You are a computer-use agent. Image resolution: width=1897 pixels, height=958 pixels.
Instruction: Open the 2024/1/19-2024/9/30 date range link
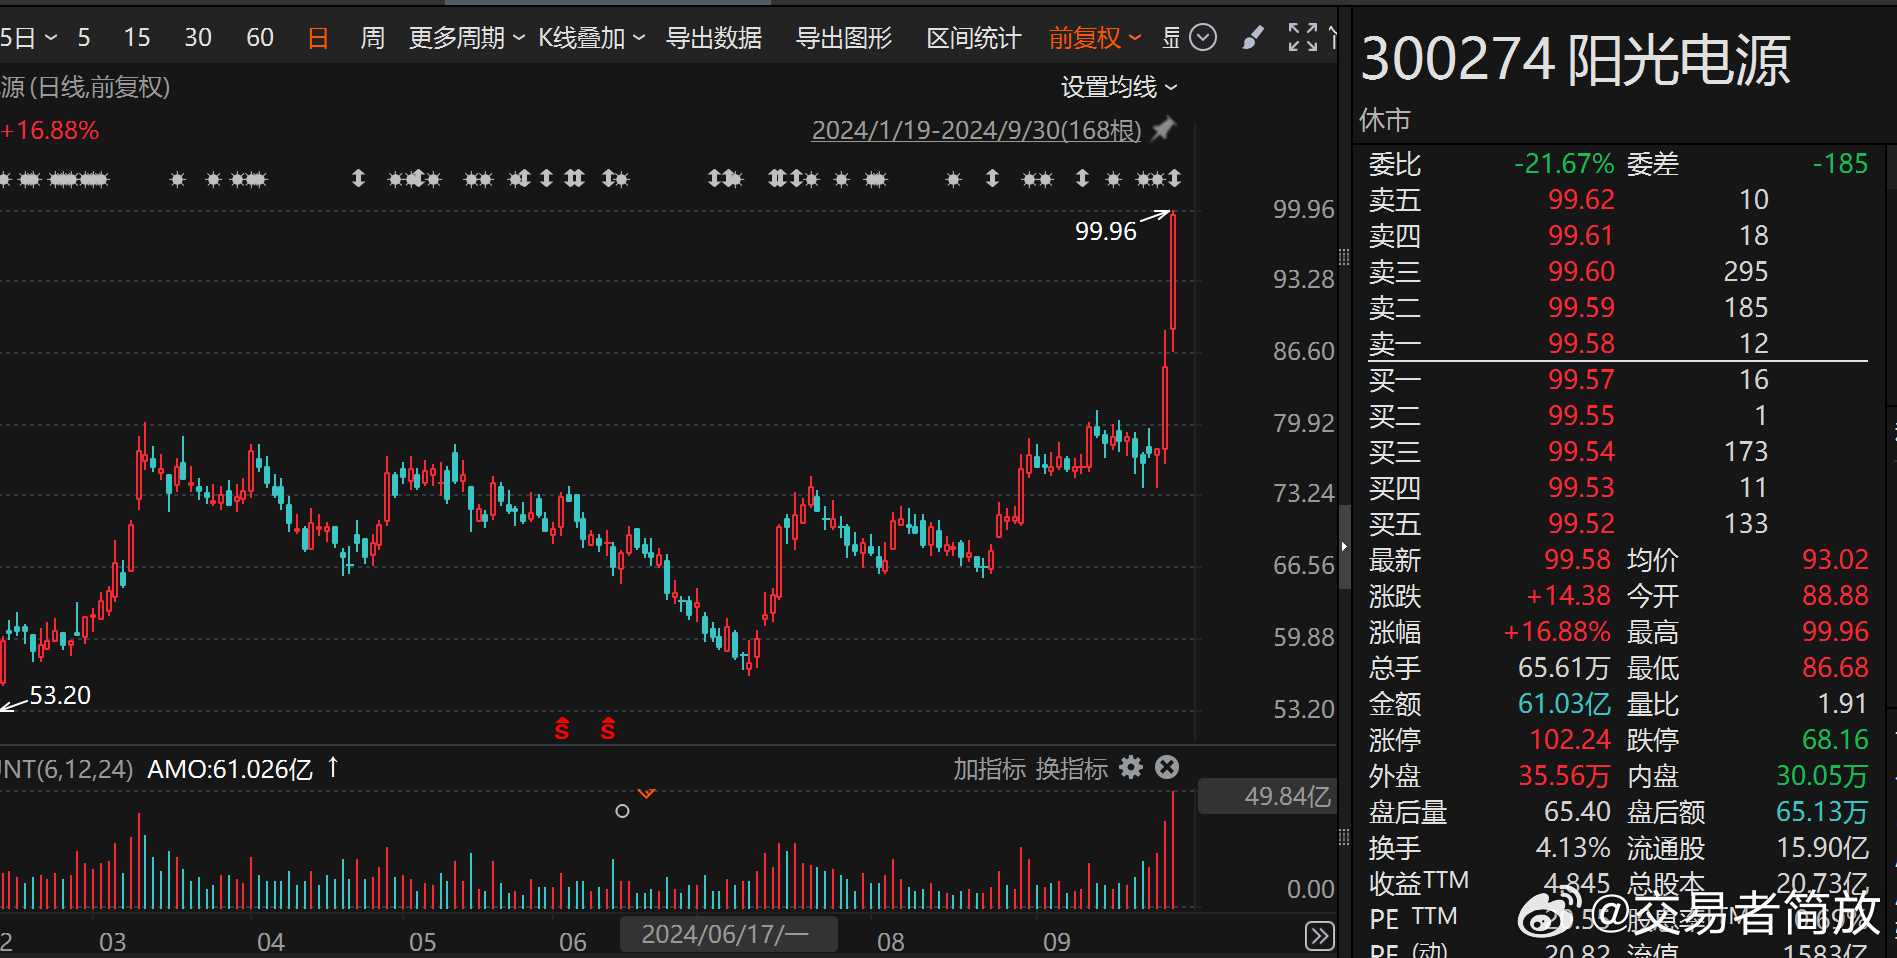click(976, 130)
